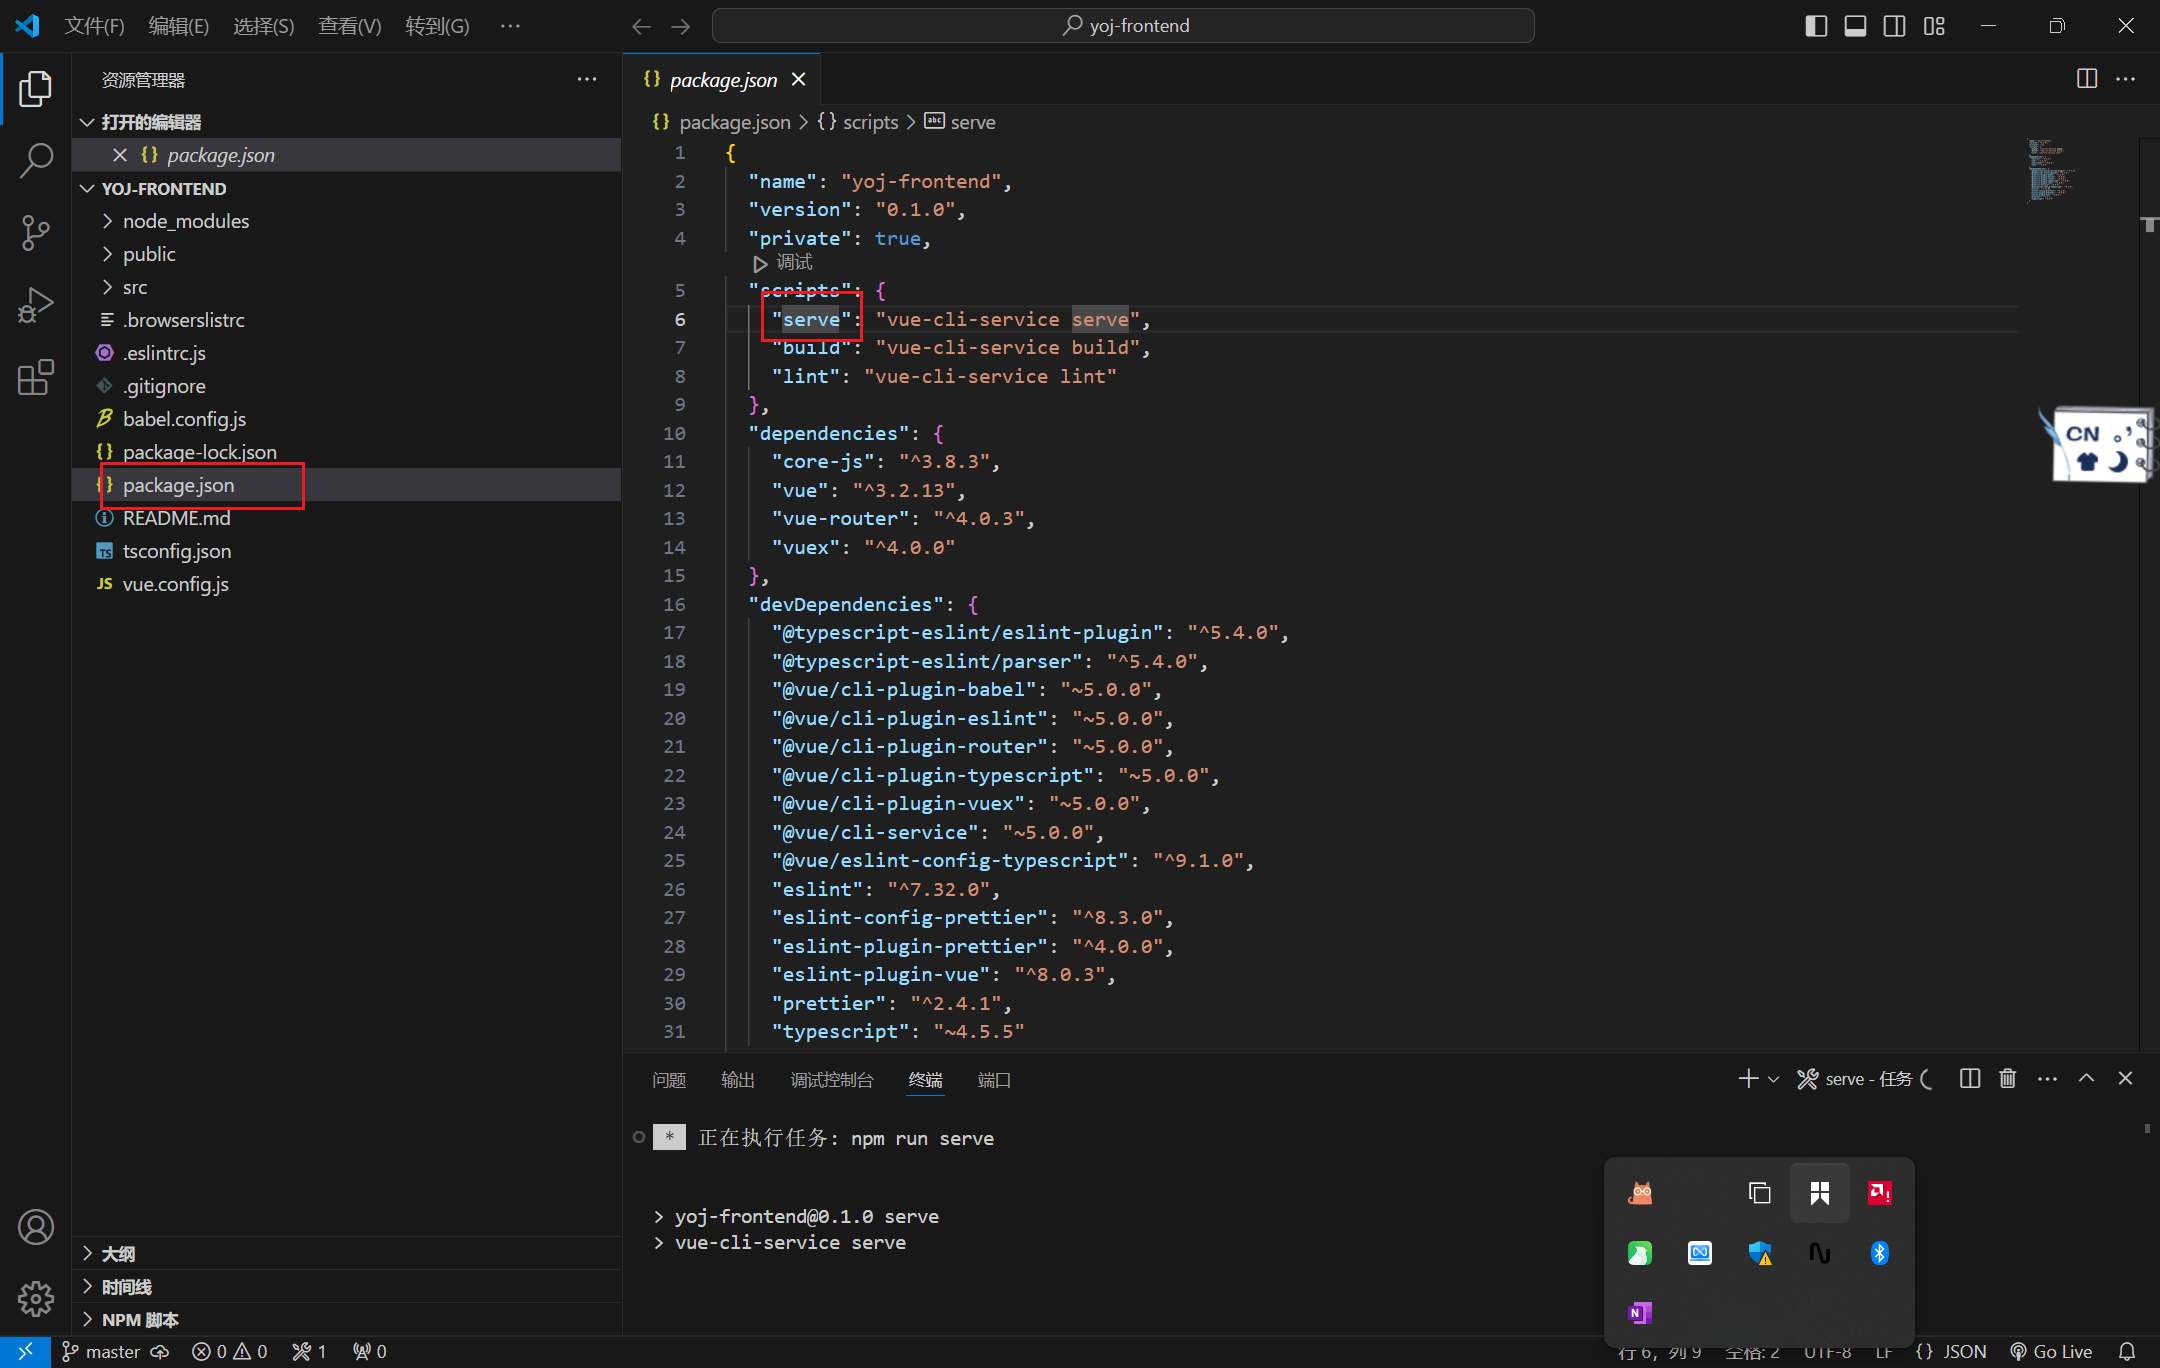Collapse the YOJ-FRONTEND folder section
The image size is (2160, 1368).
pos(87,189)
